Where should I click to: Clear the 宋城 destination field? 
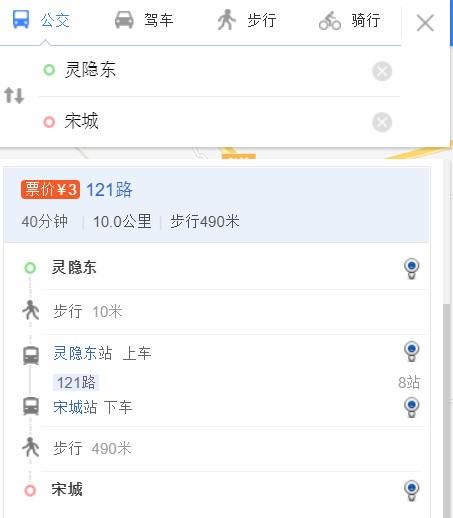[382, 122]
